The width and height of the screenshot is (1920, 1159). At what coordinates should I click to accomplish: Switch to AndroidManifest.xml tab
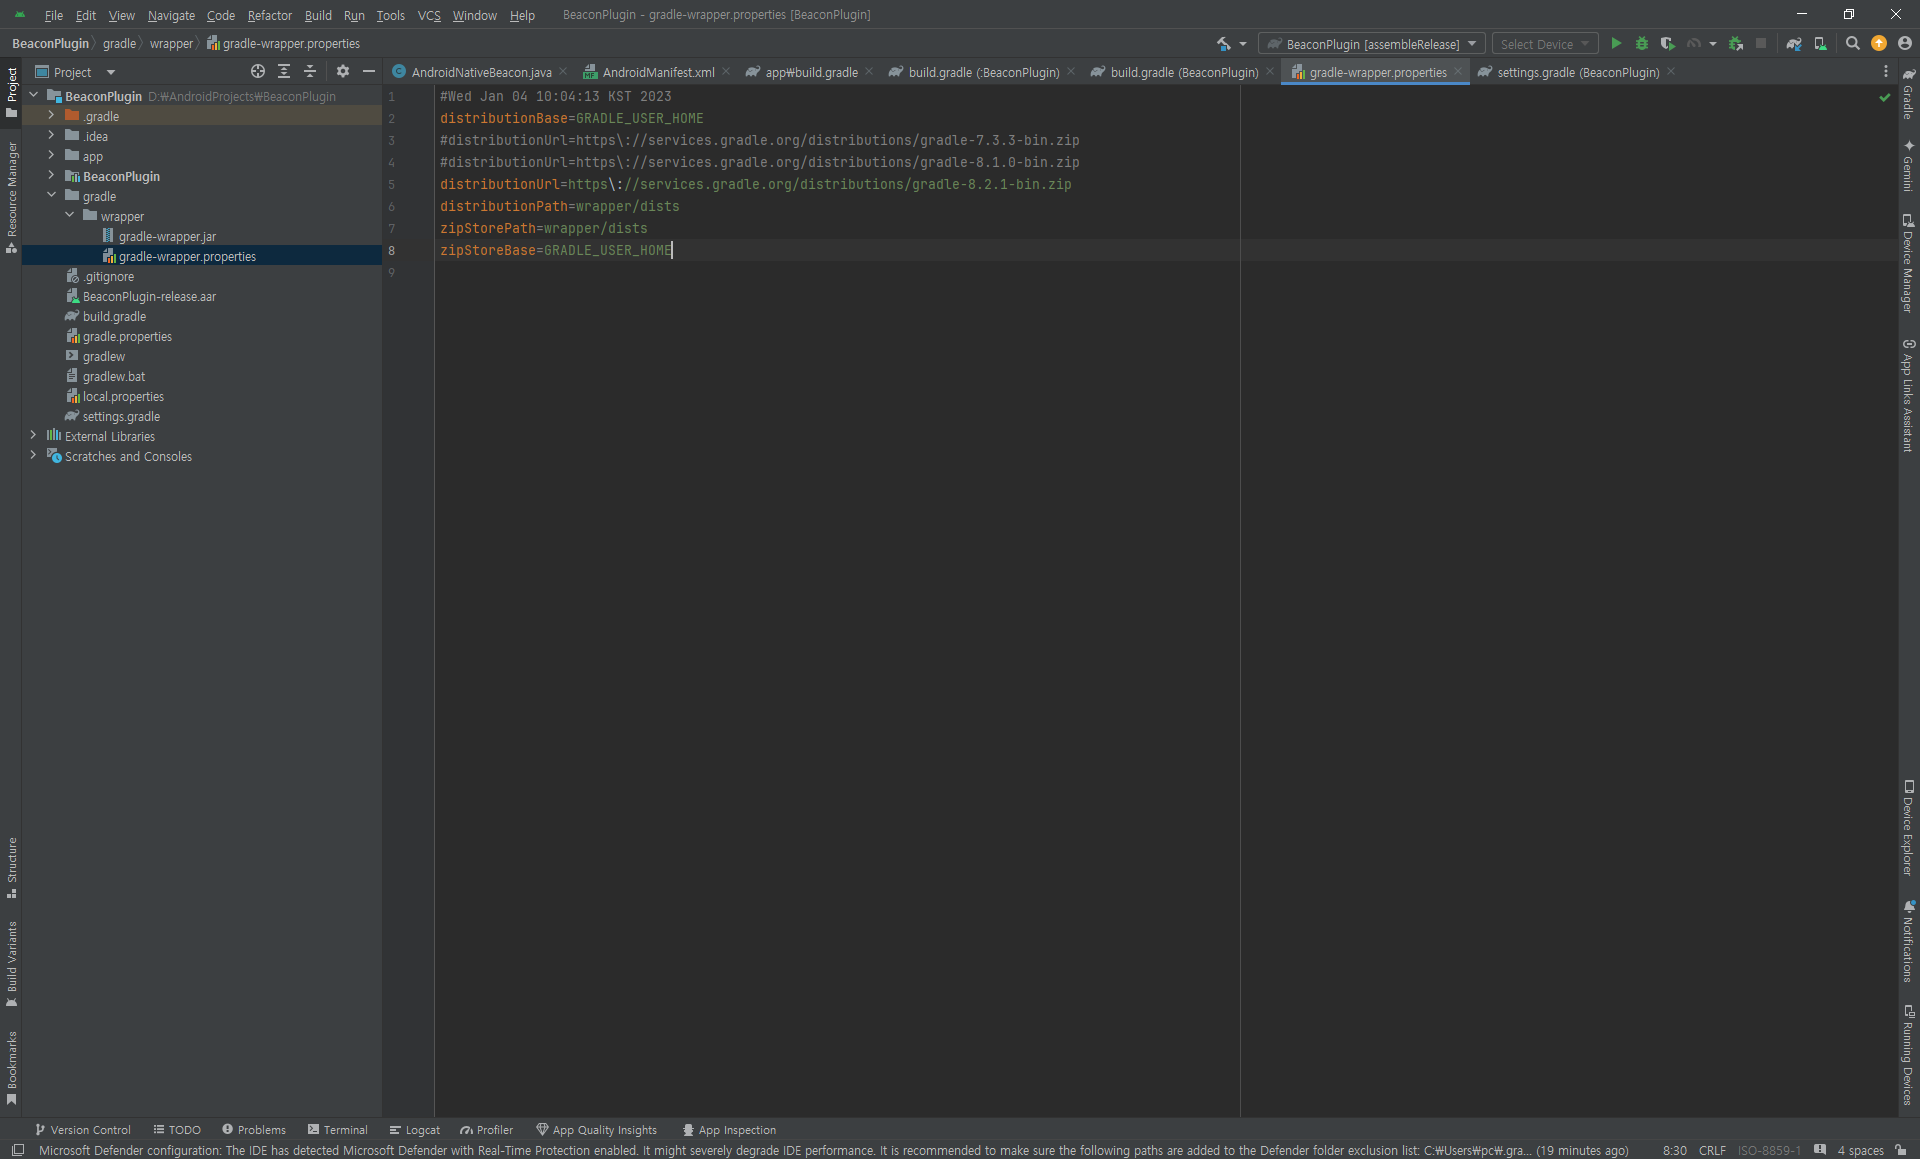[x=657, y=72]
